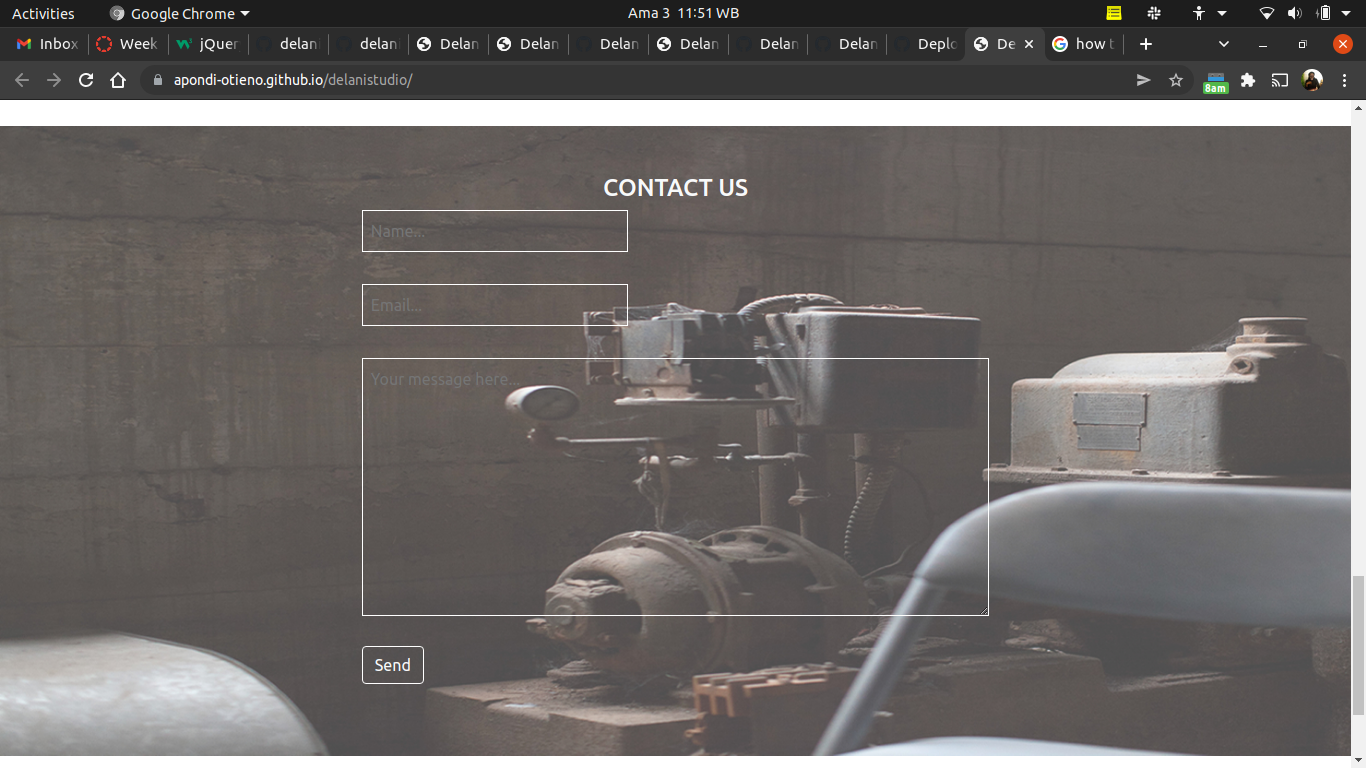Click the Name input field
1366x768 pixels.
tap(494, 231)
